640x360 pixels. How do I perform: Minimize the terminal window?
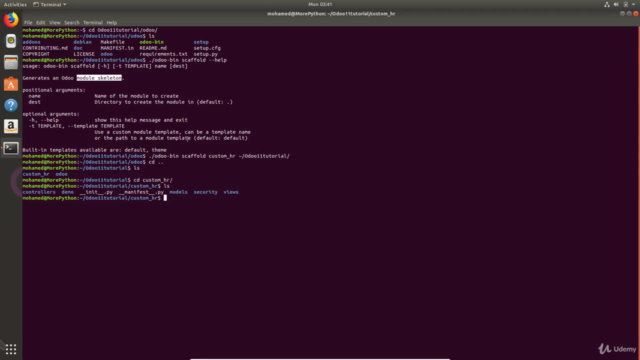pos(622,13)
